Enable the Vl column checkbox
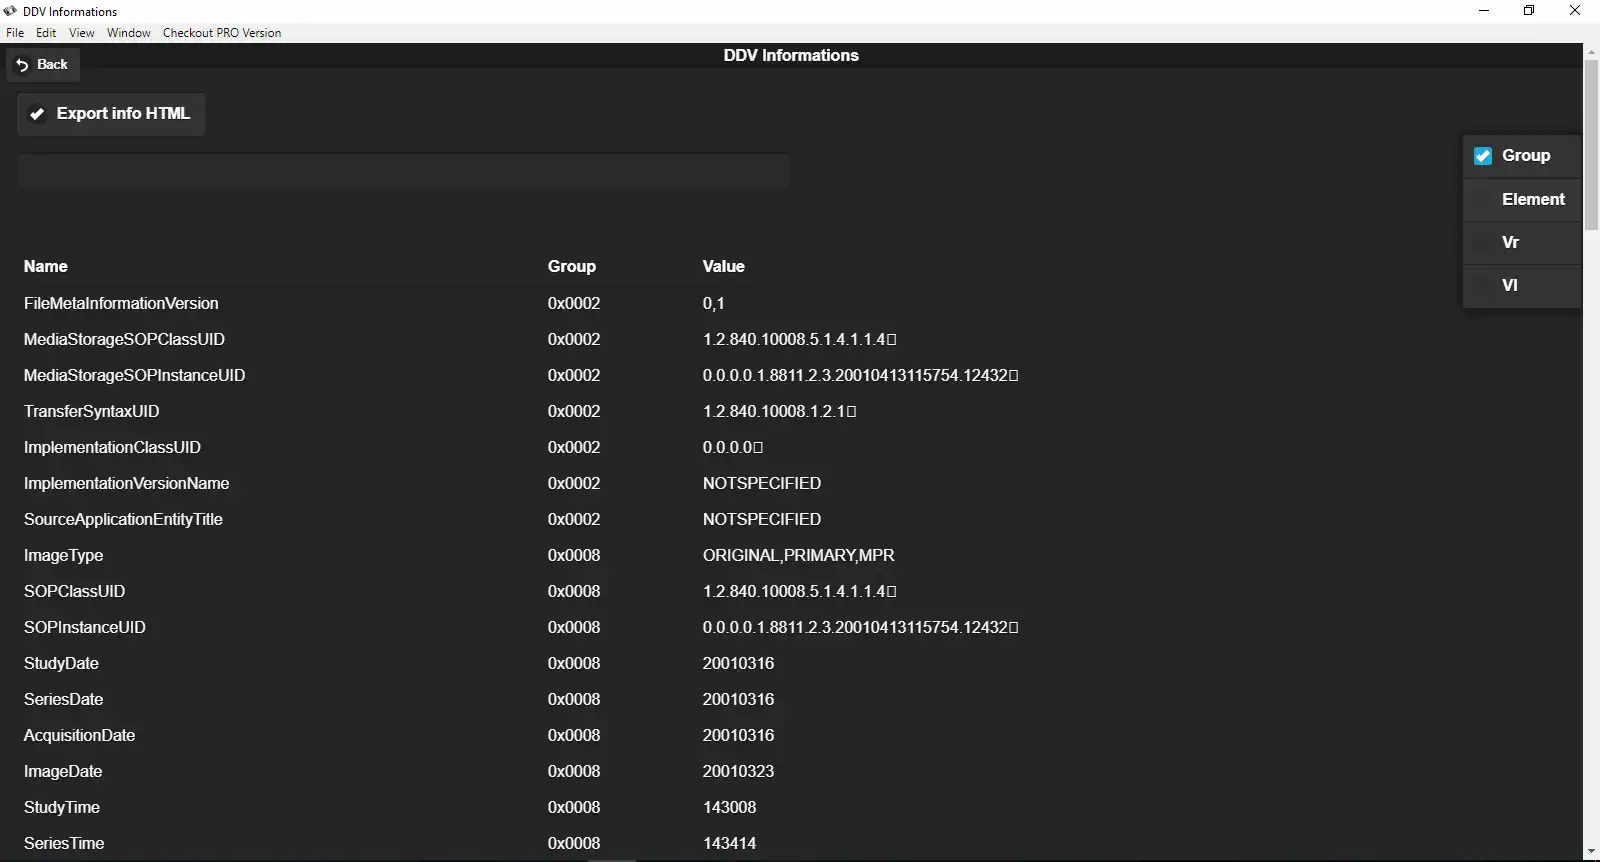 (1483, 285)
